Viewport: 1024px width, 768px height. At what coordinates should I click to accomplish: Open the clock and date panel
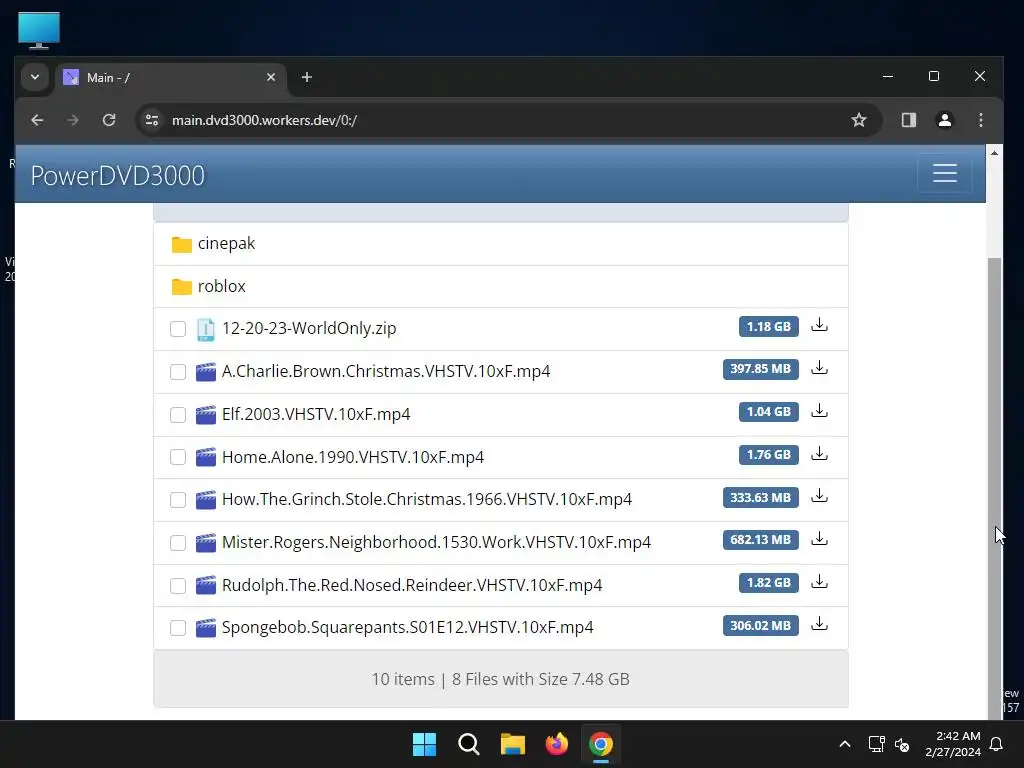pyautogui.click(x=953, y=744)
